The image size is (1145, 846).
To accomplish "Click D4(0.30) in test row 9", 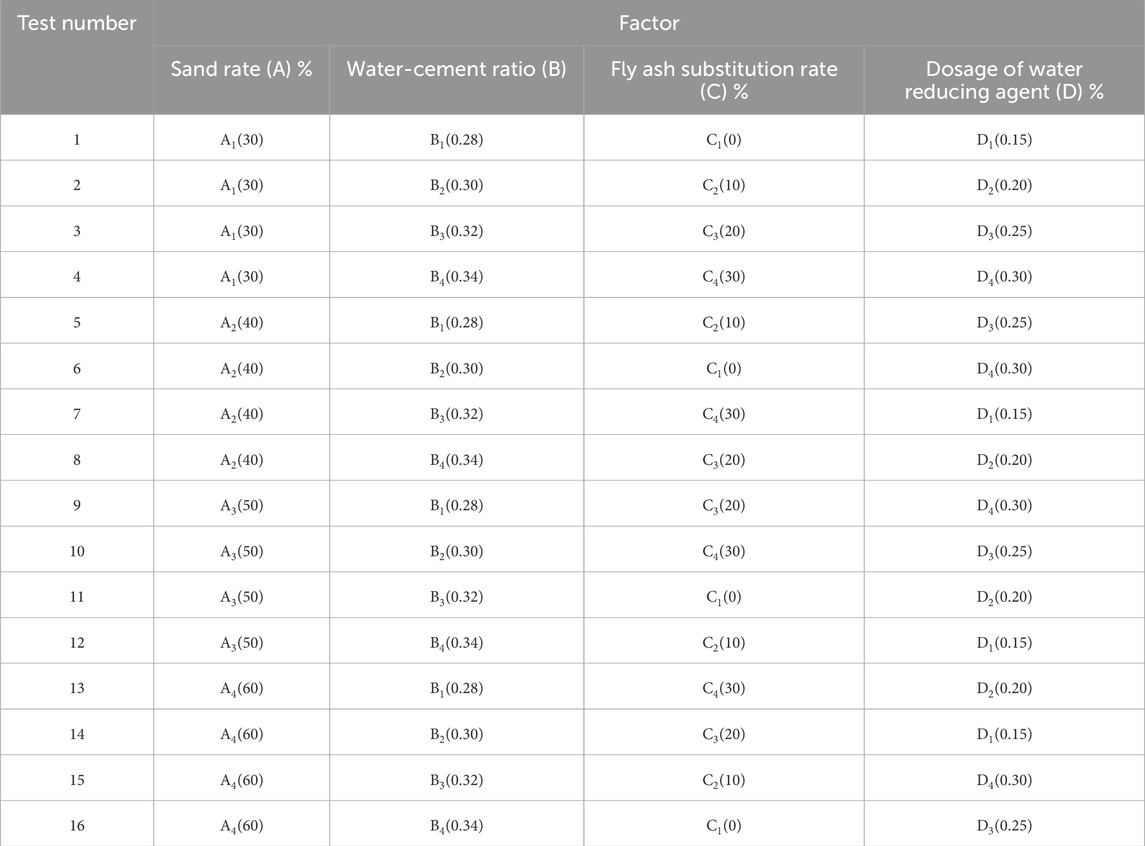I will click(x=1004, y=505).
